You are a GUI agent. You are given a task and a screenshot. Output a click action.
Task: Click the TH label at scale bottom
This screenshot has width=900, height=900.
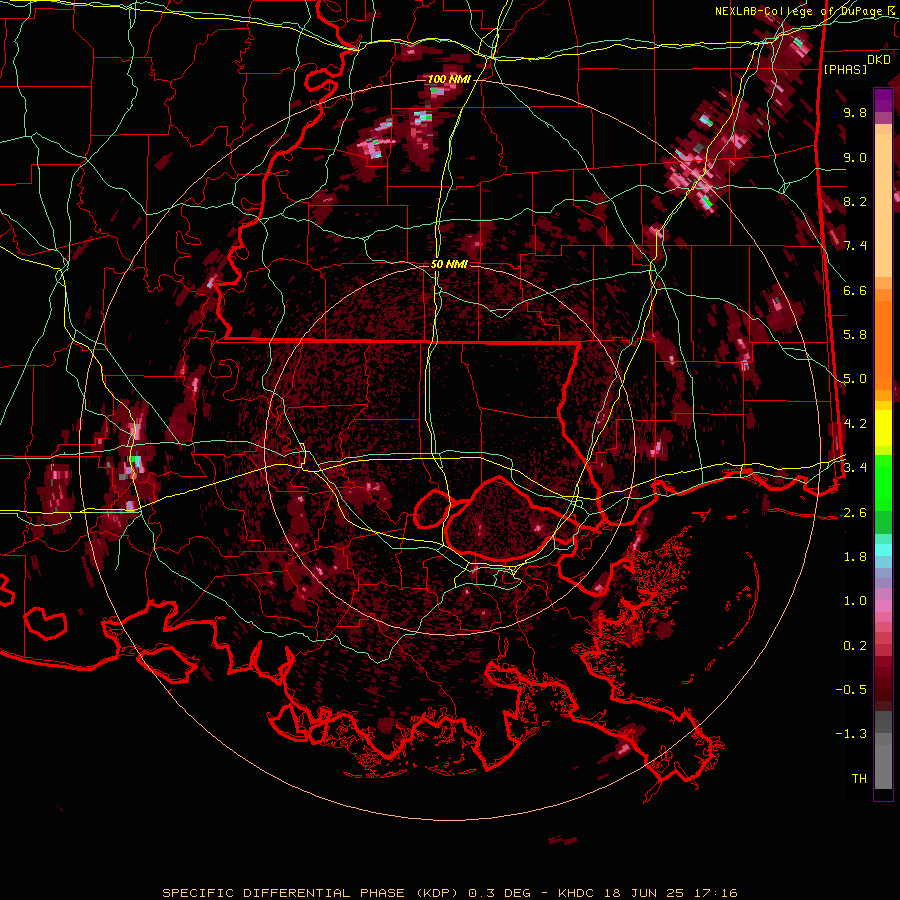coord(859,779)
